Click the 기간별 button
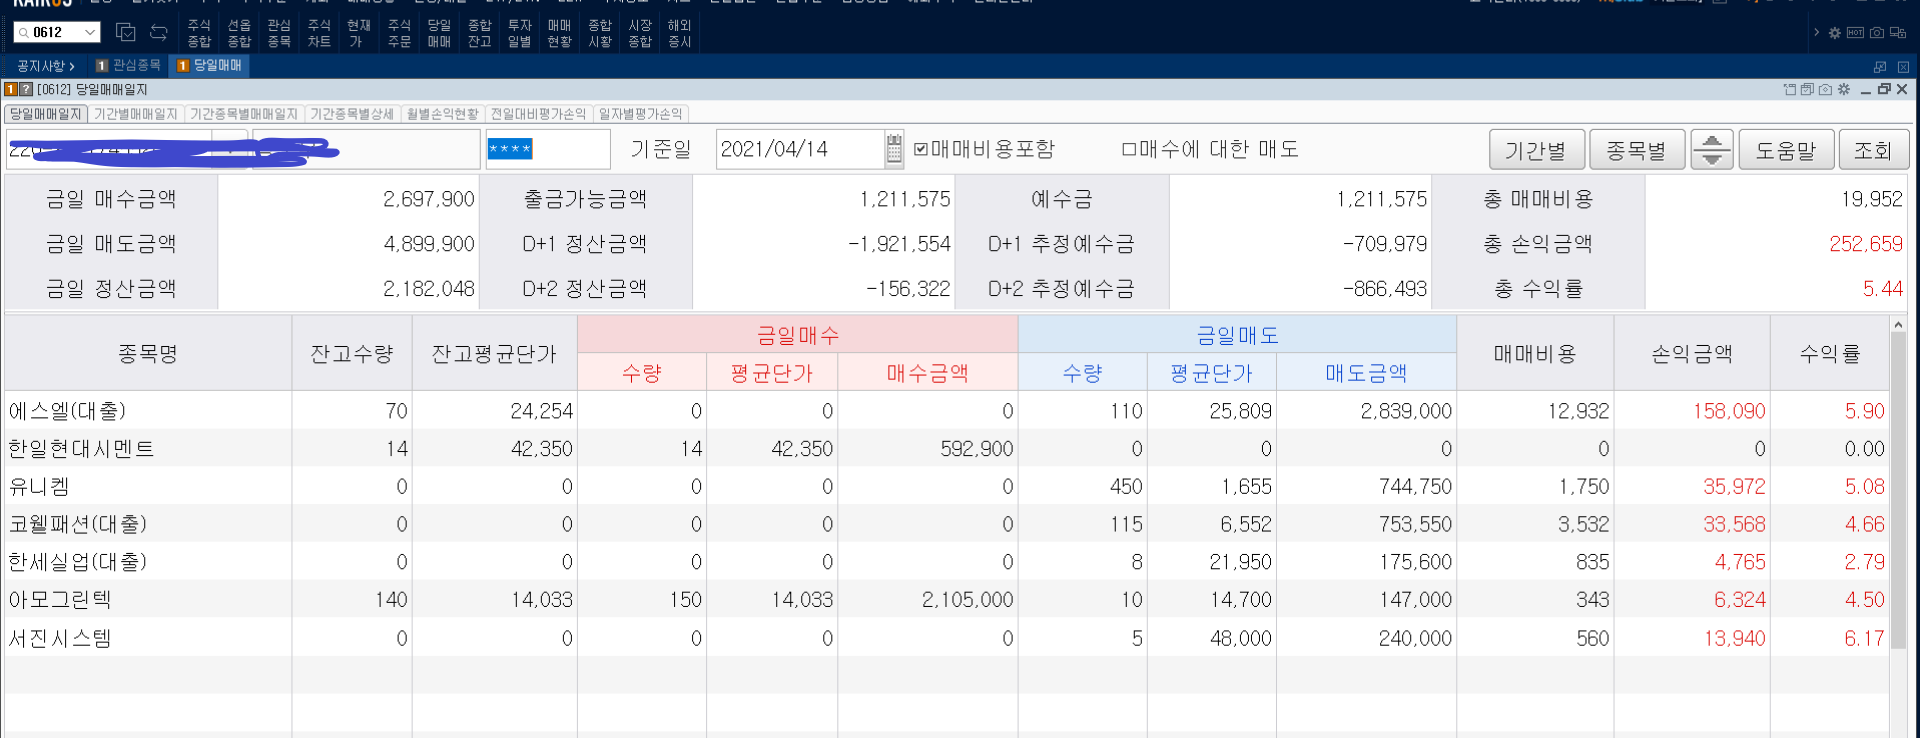The height and width of the screenshot is (738, 1920). (1536, 150)
